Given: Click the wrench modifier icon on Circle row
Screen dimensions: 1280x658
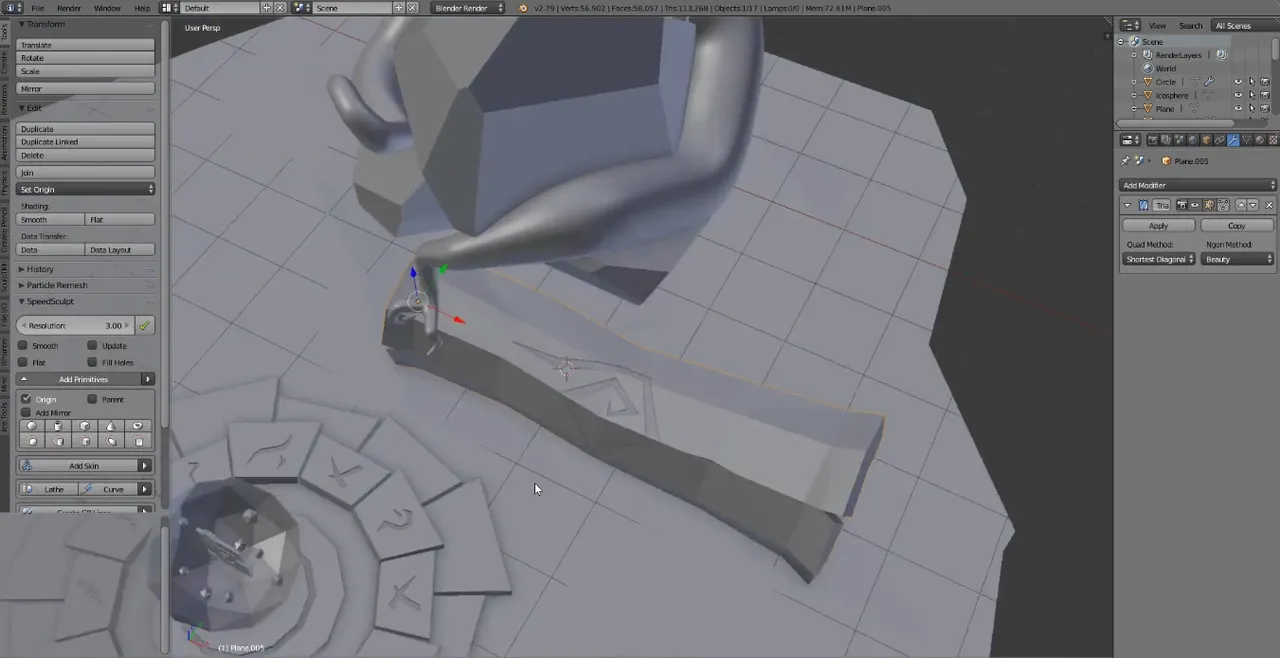Looking at the screenshot, I should click(x=1209, y=81).
